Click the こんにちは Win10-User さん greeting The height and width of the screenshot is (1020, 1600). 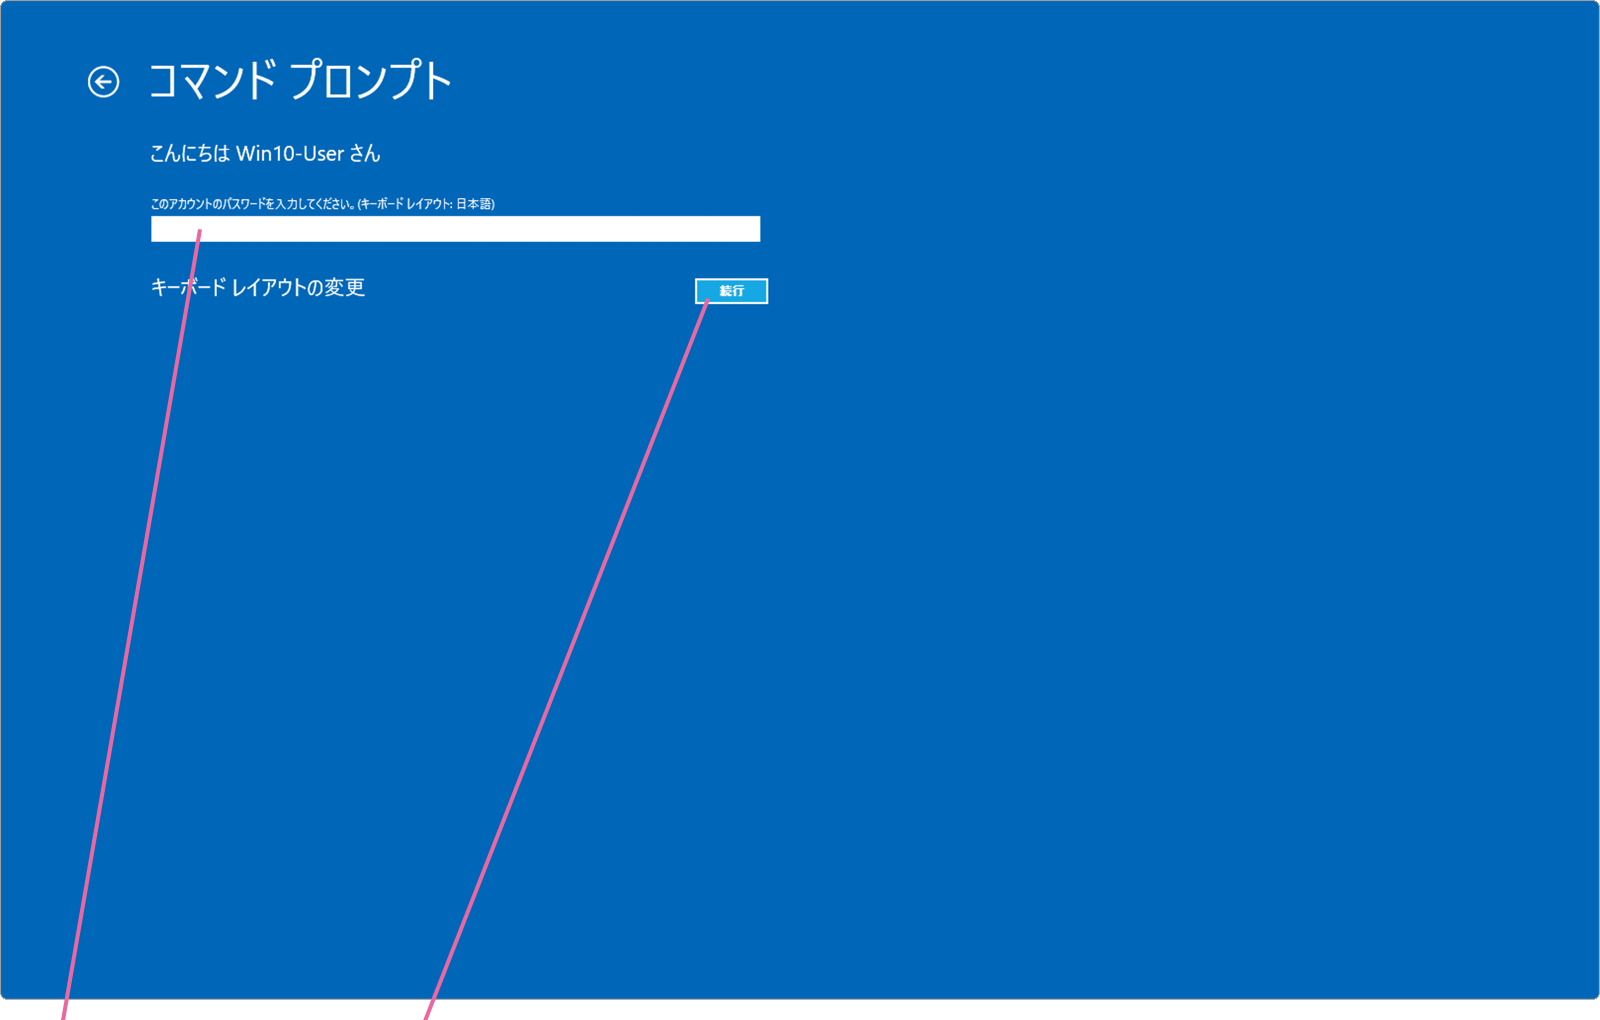[x=265, y=153]
